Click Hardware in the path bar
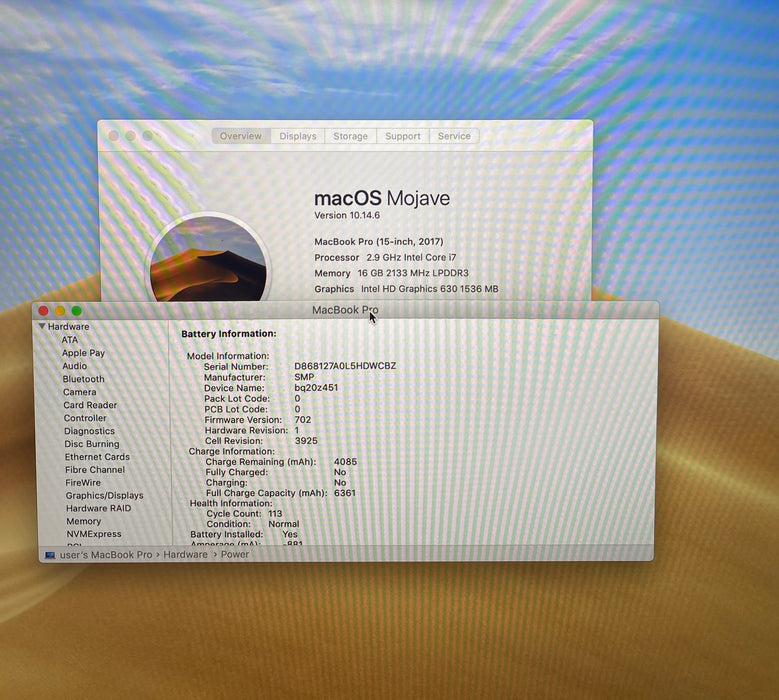The width and height of the screenshot is (779, 700). [x=185, y=554]
